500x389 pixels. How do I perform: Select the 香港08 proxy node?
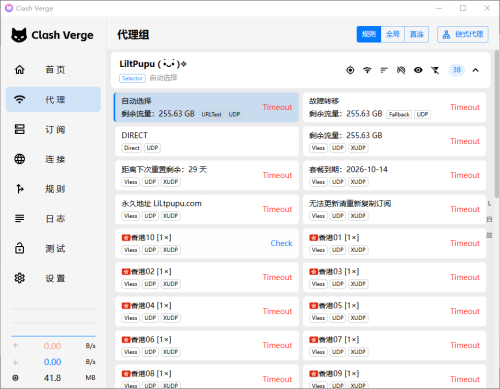(207, 376)
